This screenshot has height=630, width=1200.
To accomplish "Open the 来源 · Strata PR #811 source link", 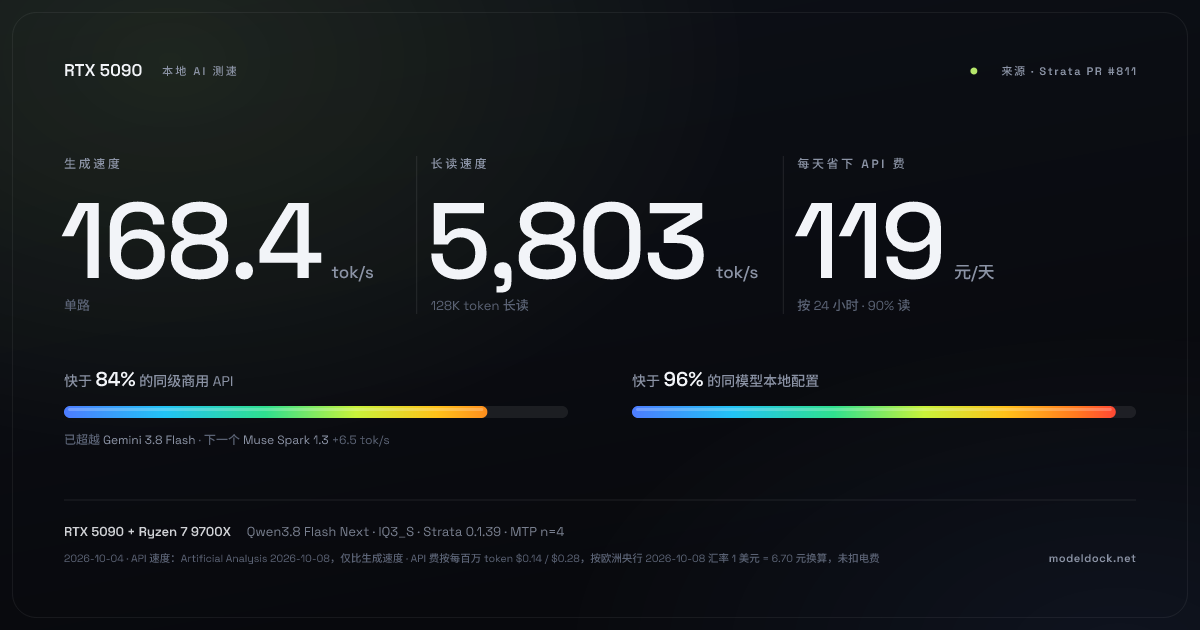I will pyautogui.click(x=1068, y=71).
